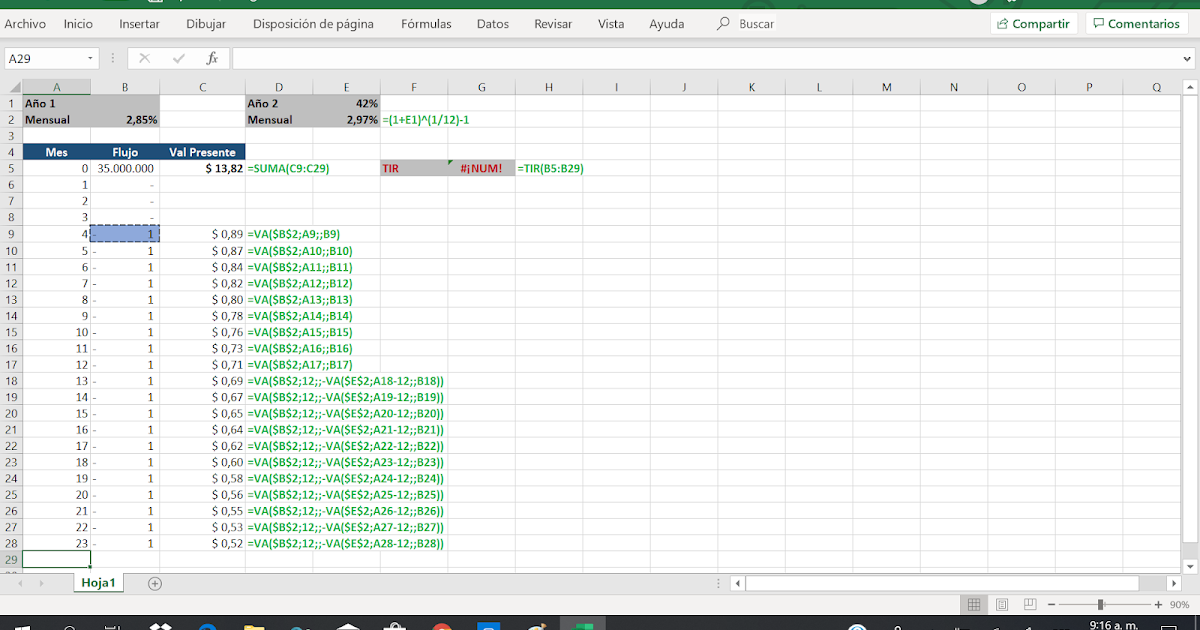1200x630 pixels.
Task: Click the Compartir button
Action: (x=1033, y=23)
